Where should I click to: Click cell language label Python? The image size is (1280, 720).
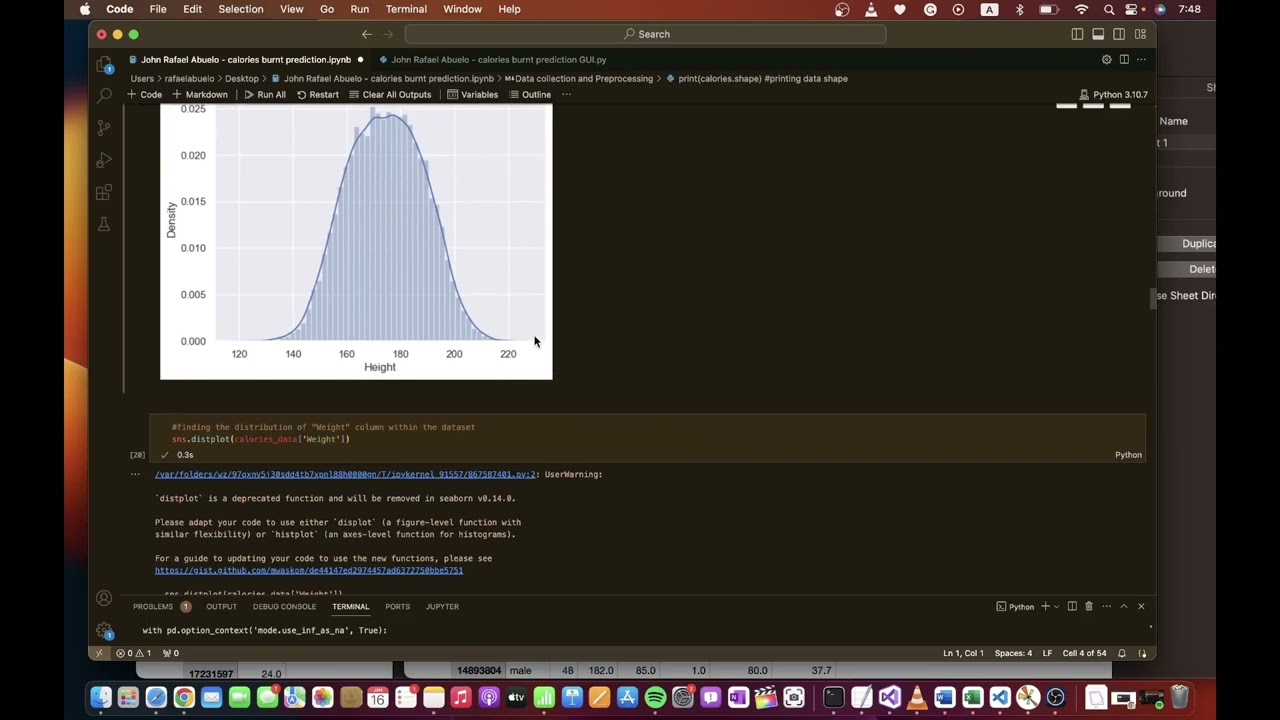(x=1128, y=455)
